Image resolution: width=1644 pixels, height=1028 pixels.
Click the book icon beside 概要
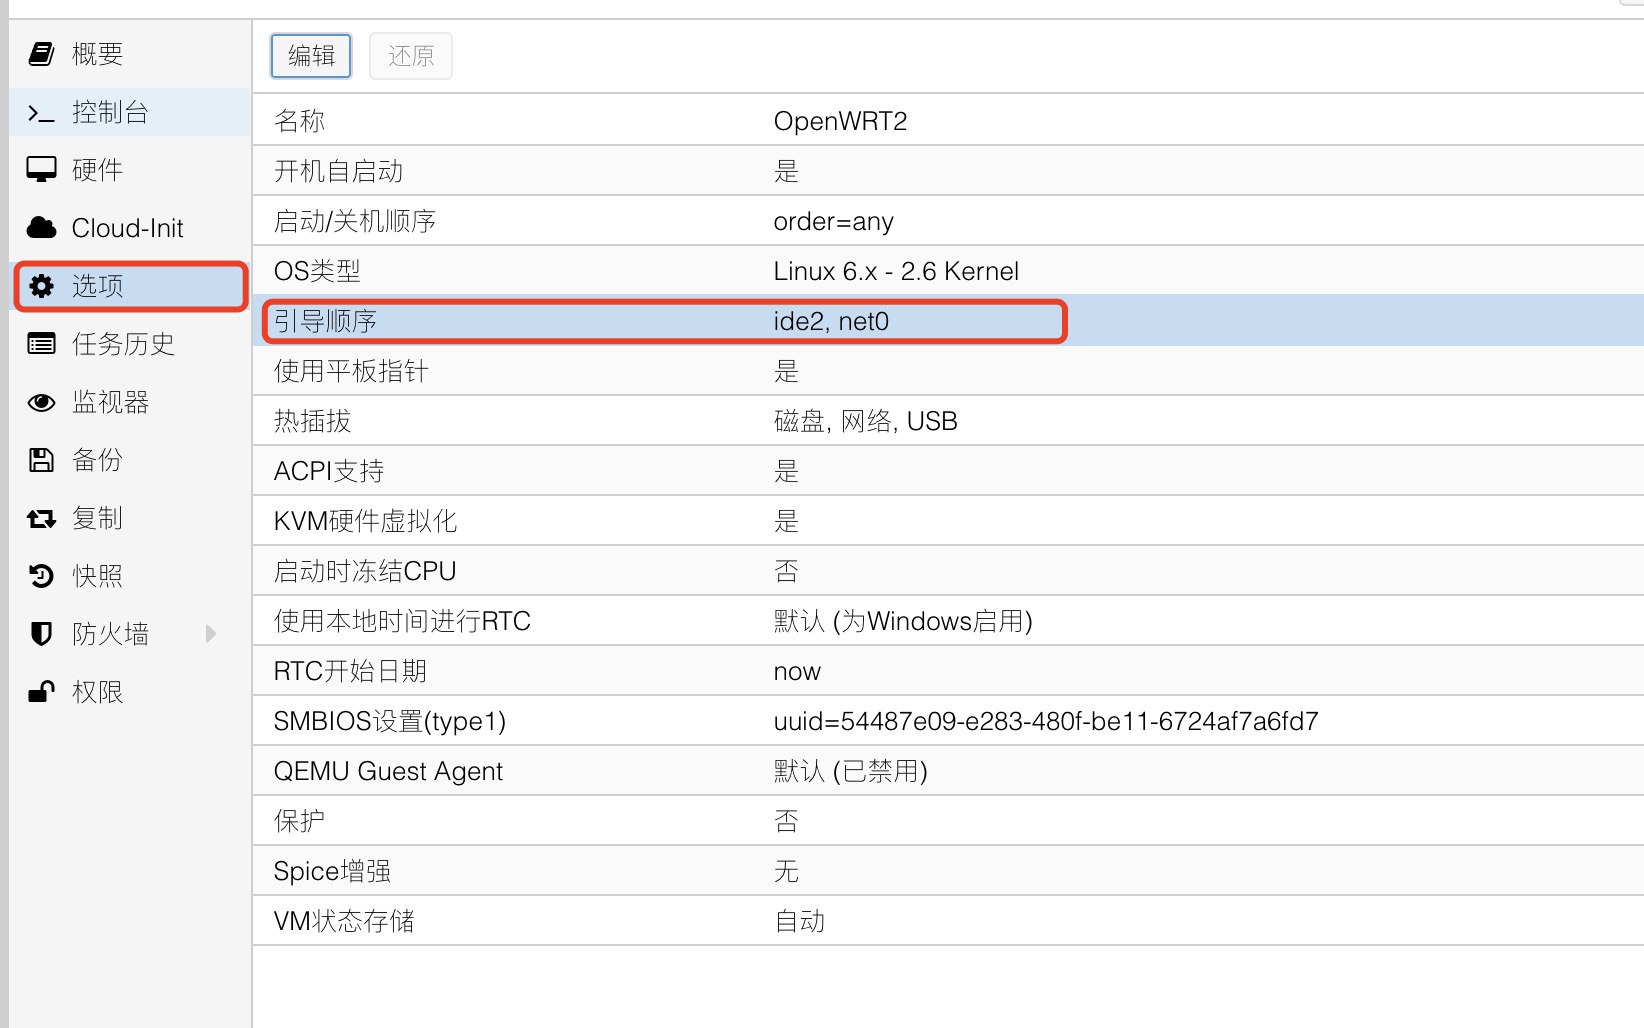(x=41, y=54)
